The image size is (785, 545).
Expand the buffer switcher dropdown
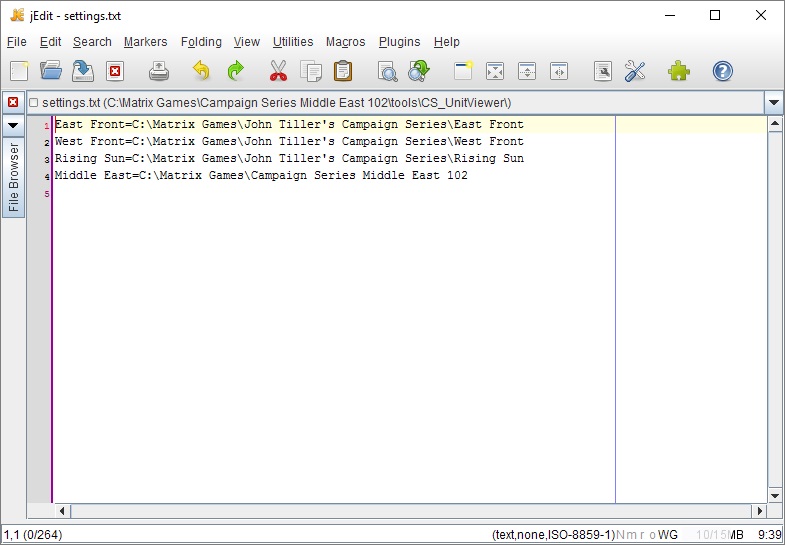(773, 103)
